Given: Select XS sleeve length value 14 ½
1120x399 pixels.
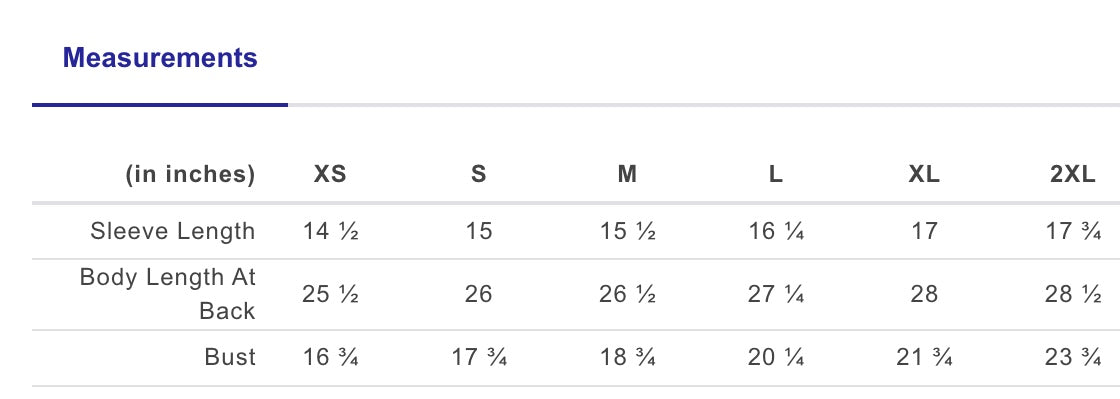Looking at the screenshot, I should [x=330, y=231].
